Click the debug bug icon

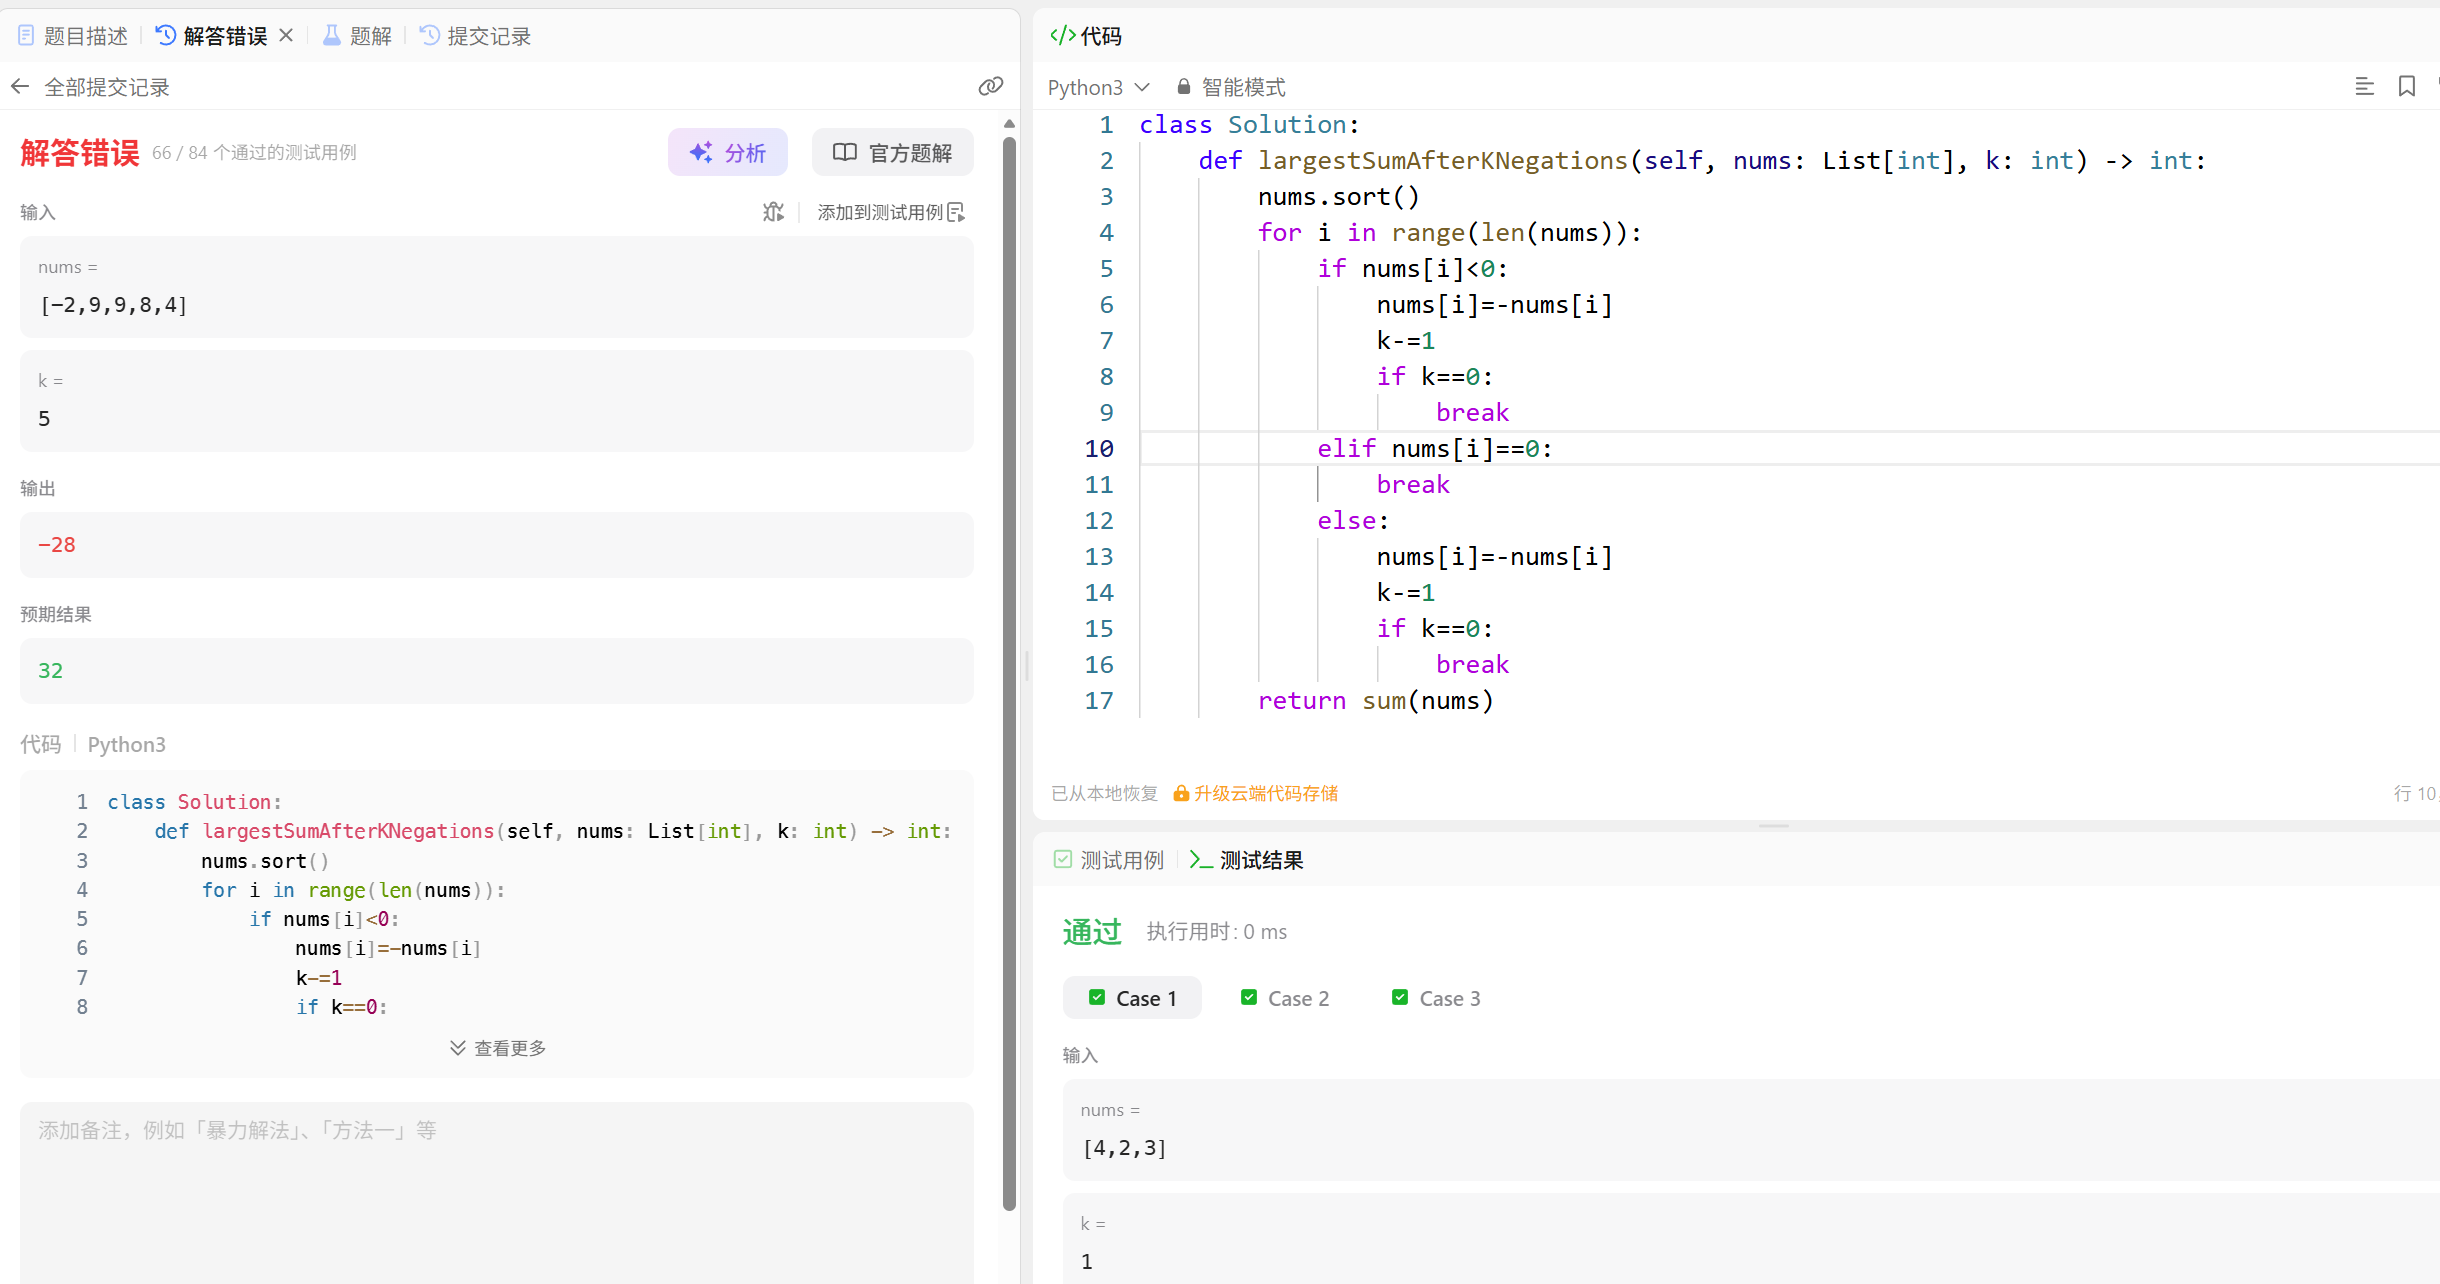click(x=773, y=212)
